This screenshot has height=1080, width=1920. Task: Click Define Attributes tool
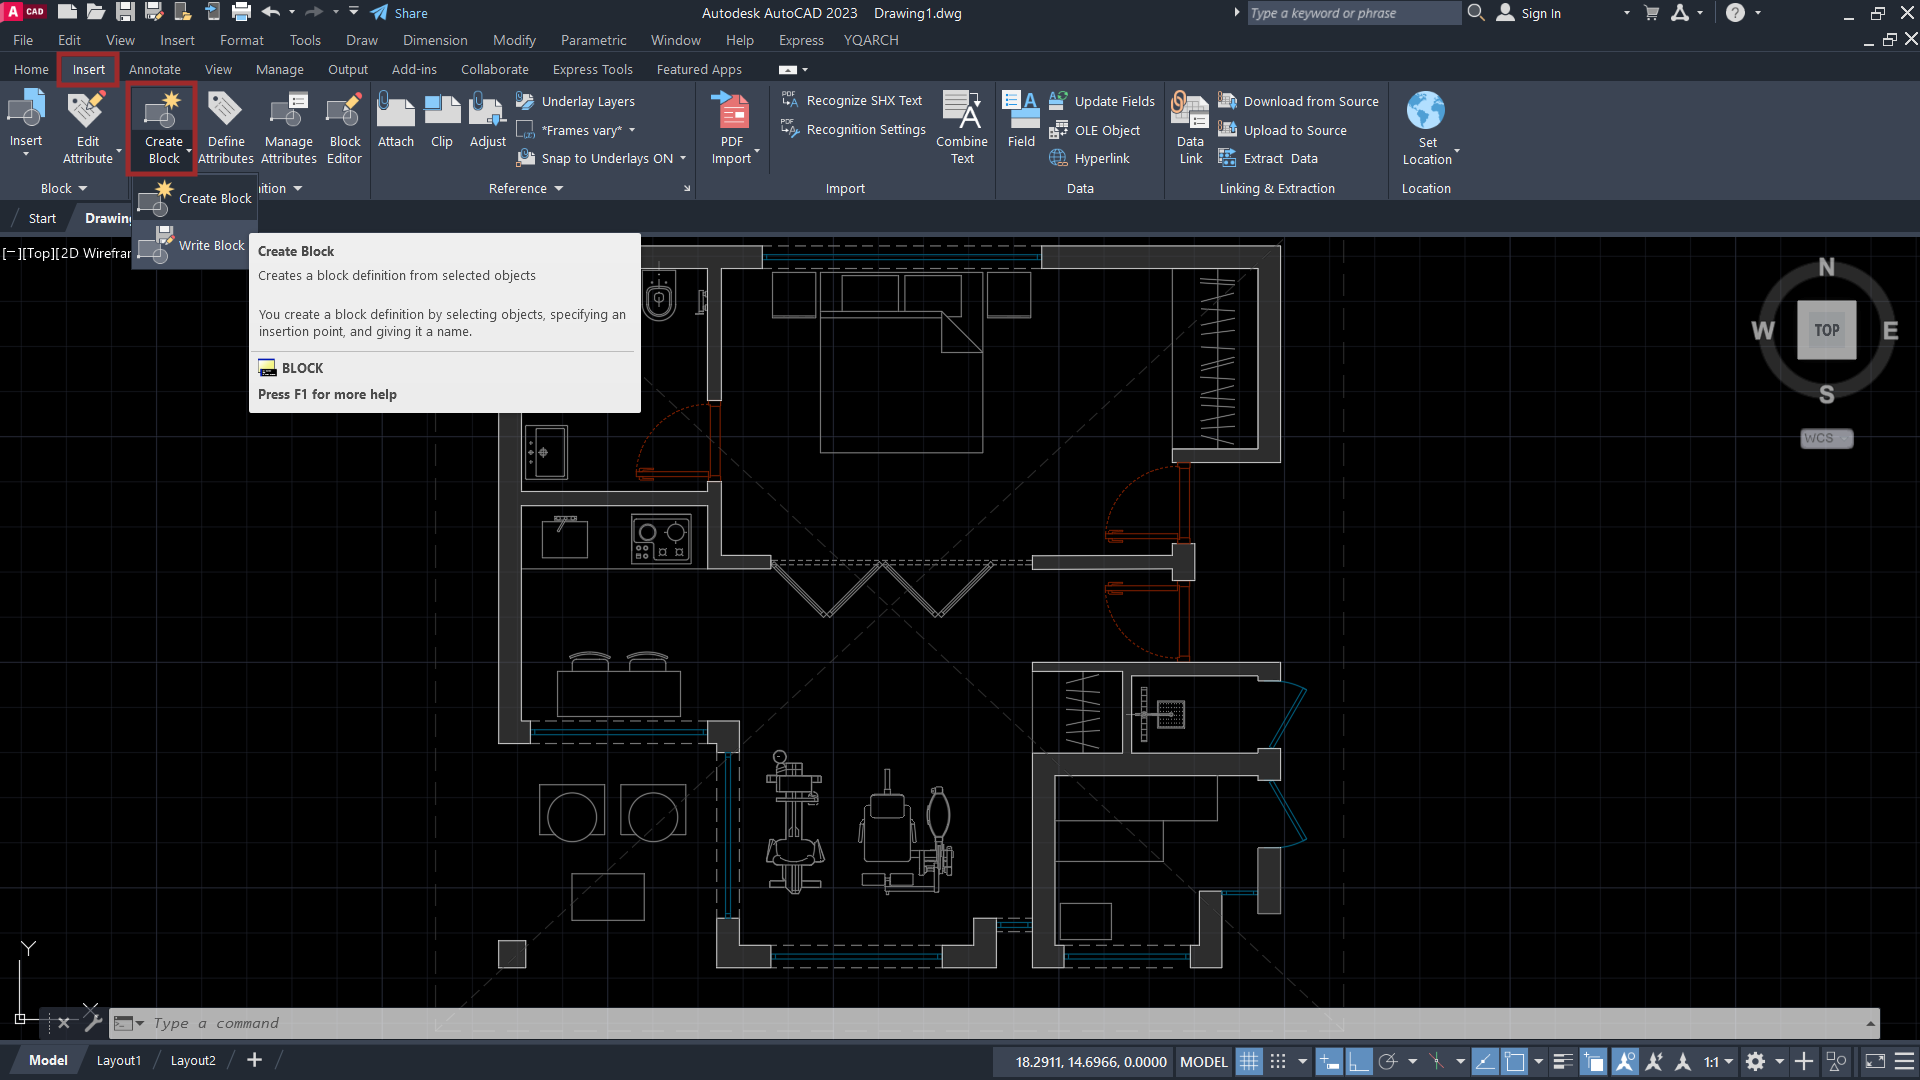pyautogui.click(x=226, y=127)
